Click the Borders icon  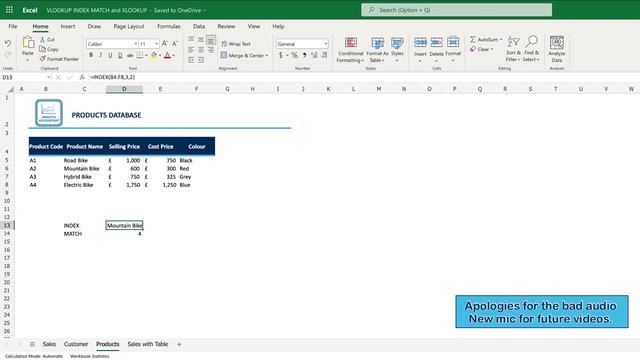pyautogui.click(x=140, y=55)
